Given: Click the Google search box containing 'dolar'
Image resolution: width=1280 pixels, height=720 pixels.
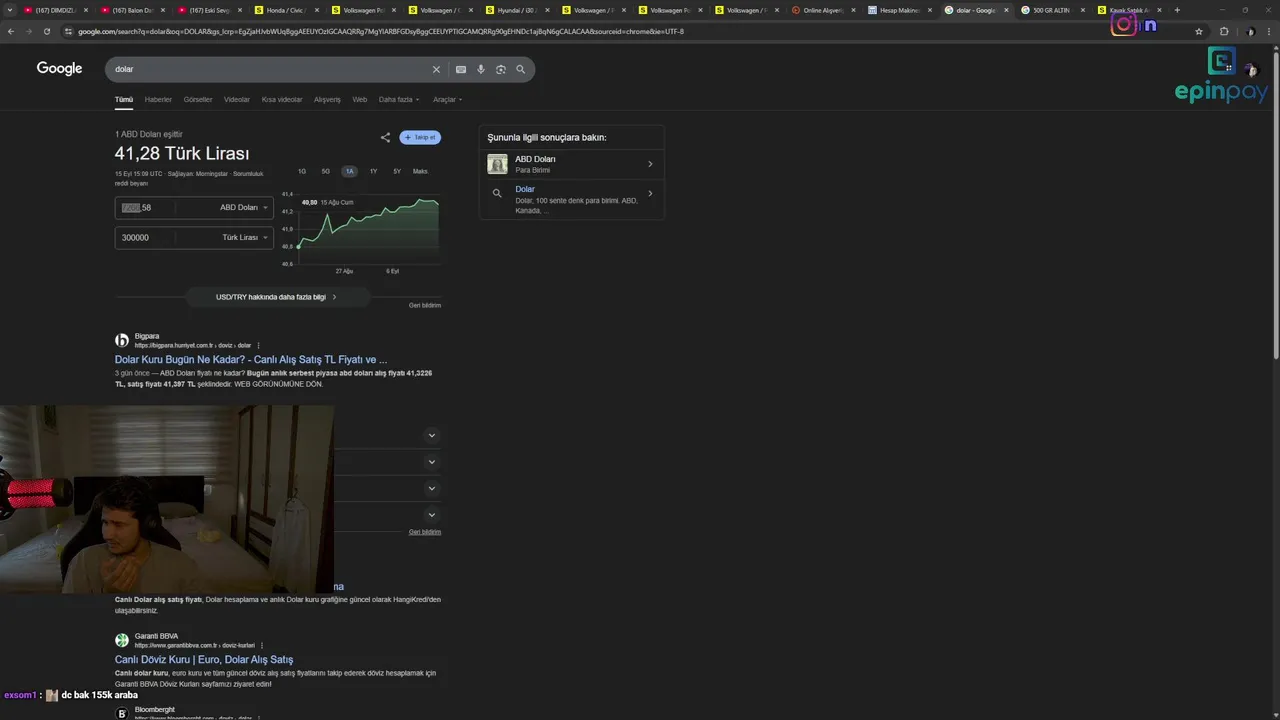Looking at the screenshot, I should pos(270,69).
